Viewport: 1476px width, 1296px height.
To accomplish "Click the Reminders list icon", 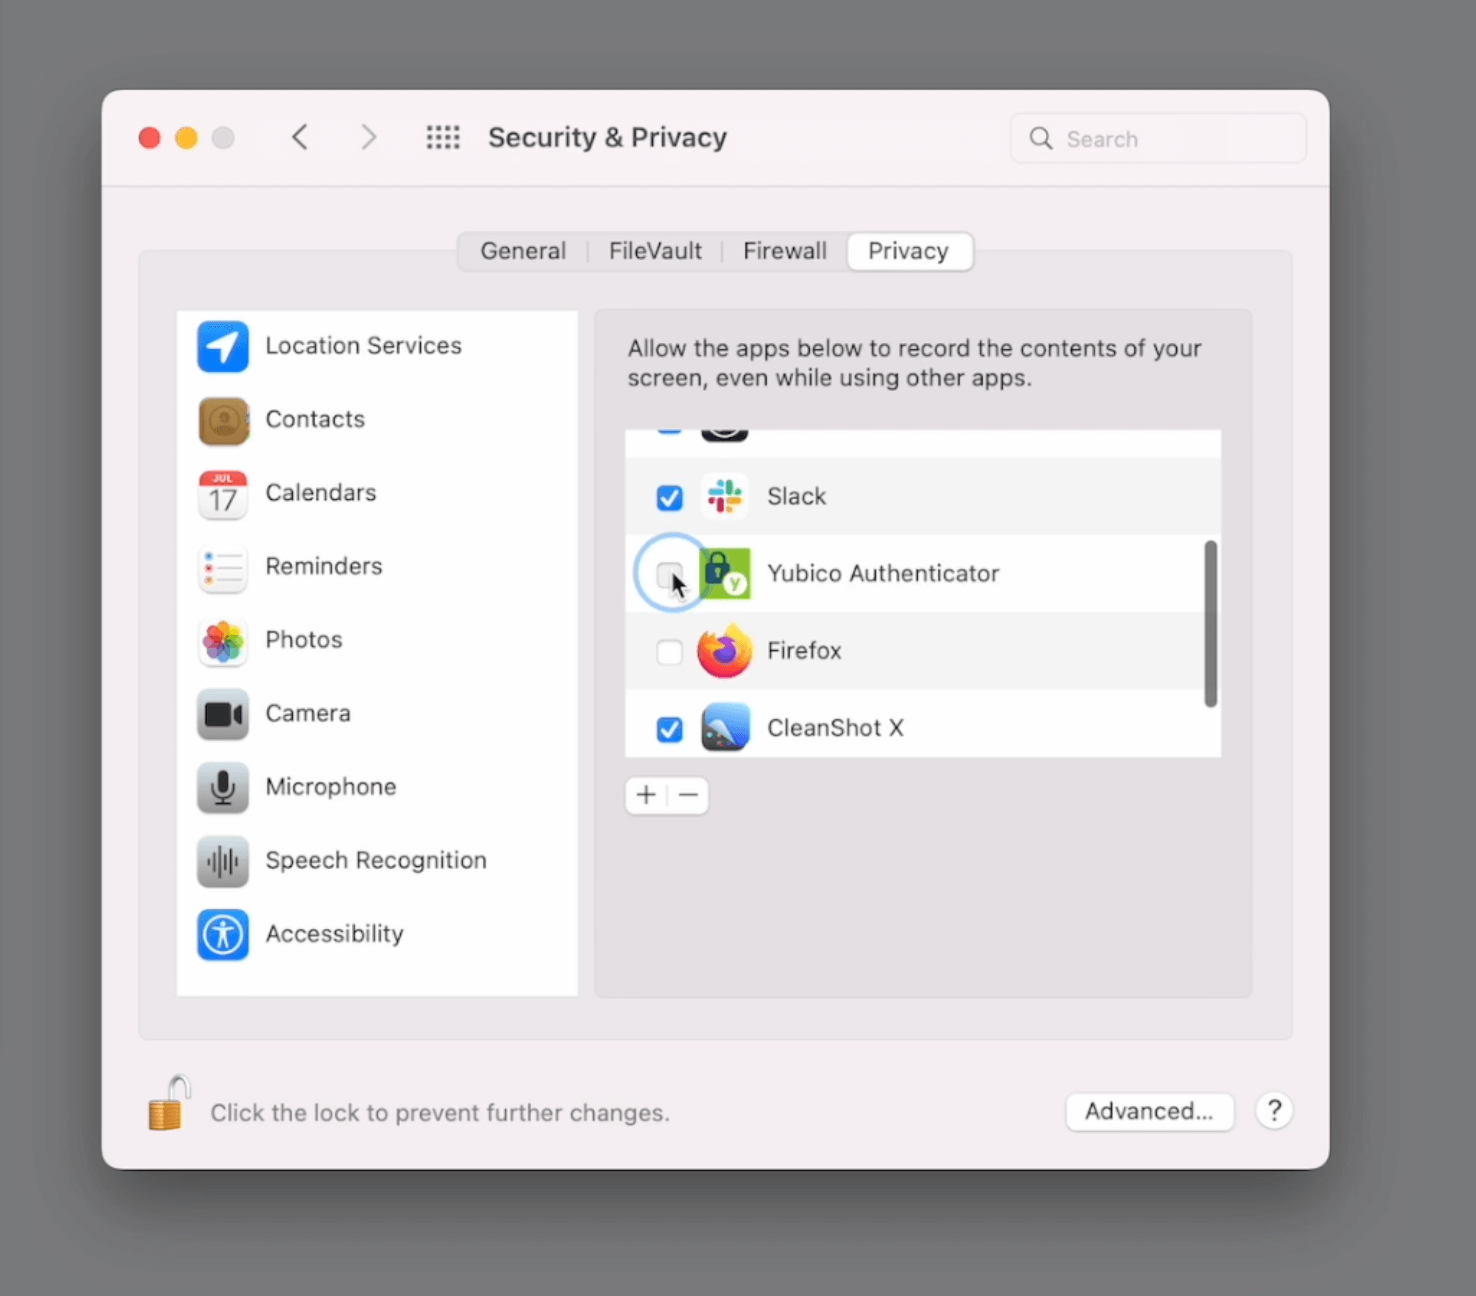I will coord(223,567).
